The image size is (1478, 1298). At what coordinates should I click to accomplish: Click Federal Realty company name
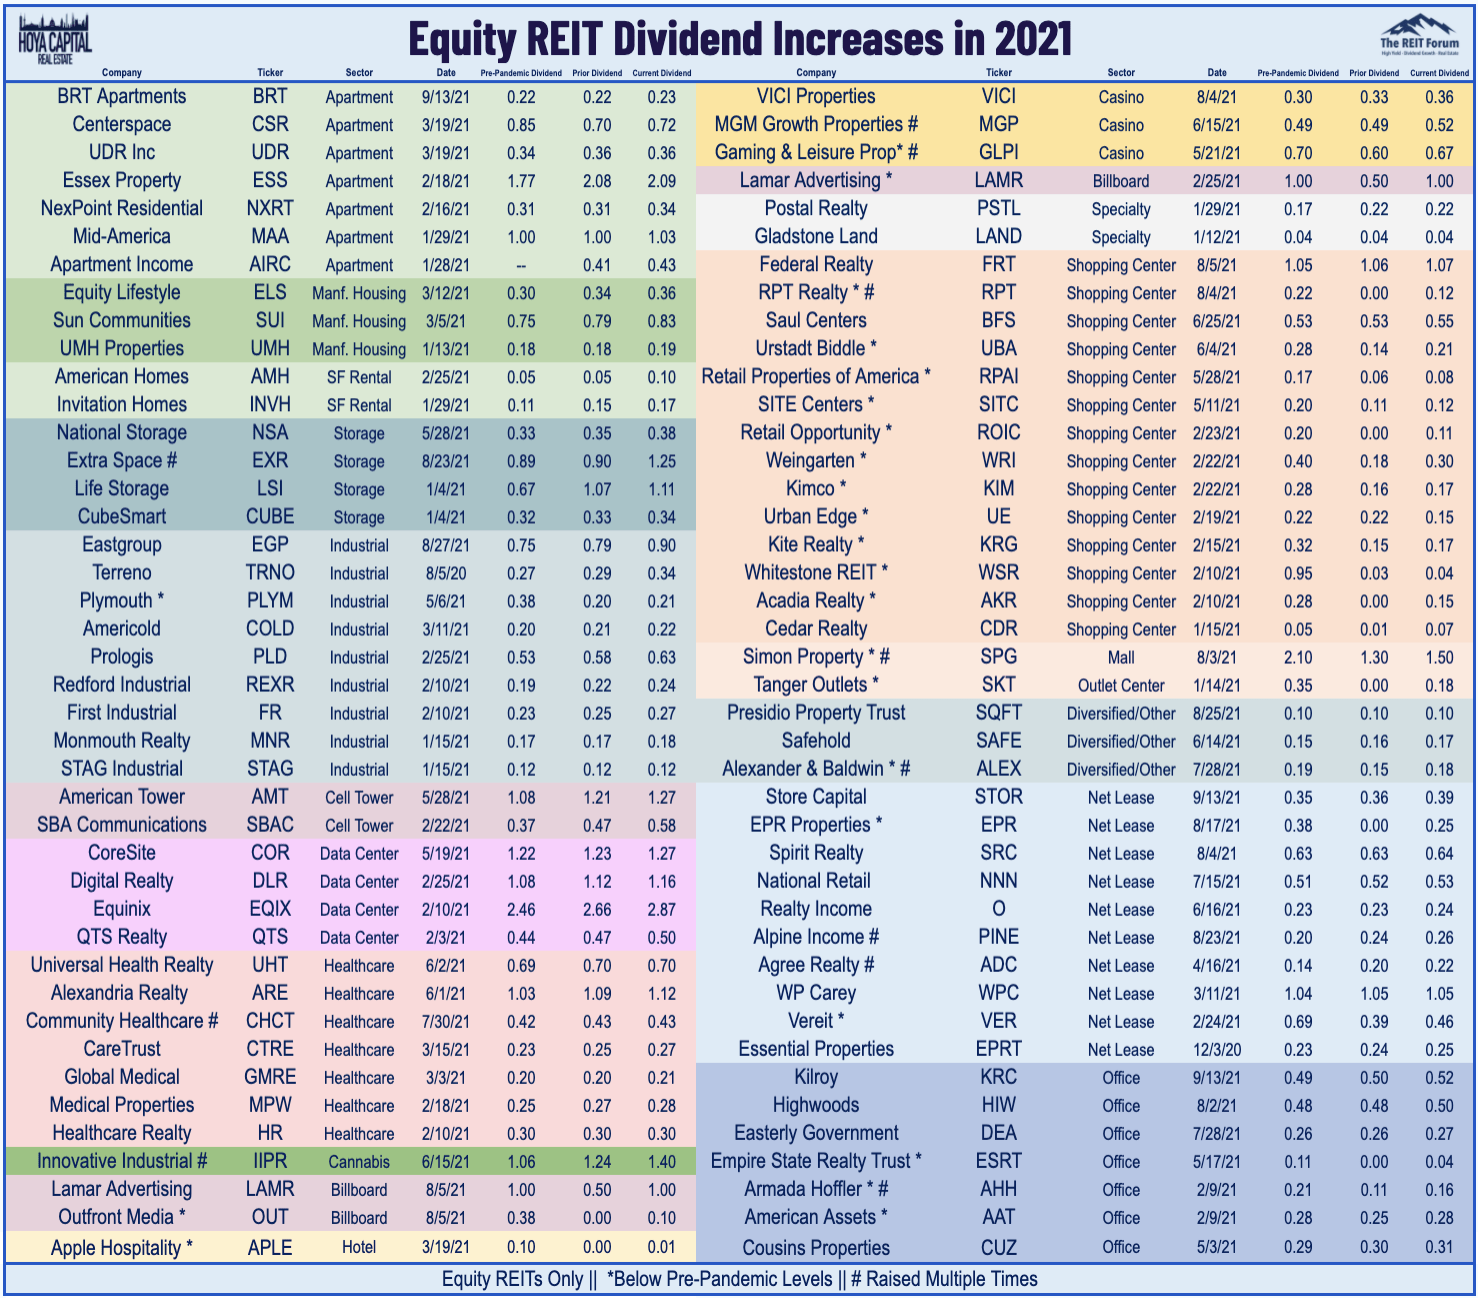pos(816,264)
